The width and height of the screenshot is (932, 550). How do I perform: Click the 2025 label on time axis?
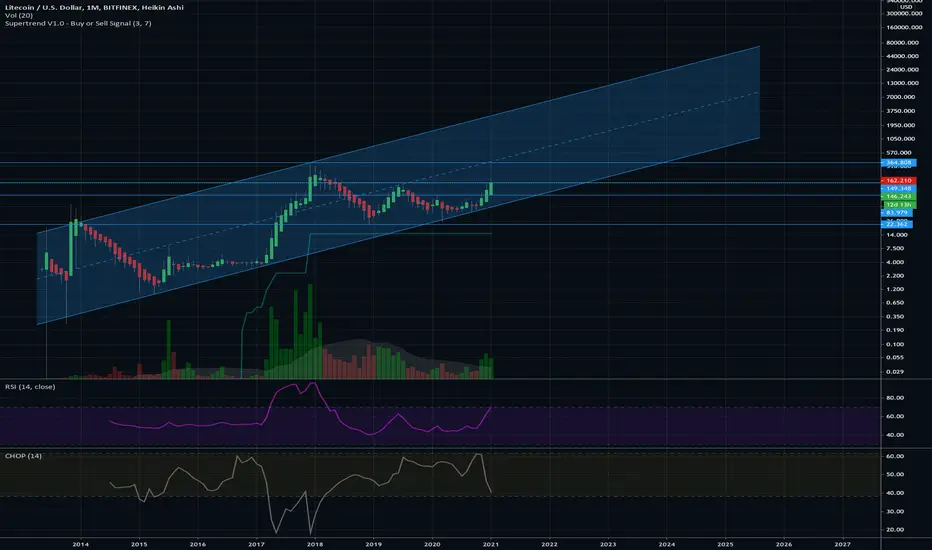[x=725, y=544]
